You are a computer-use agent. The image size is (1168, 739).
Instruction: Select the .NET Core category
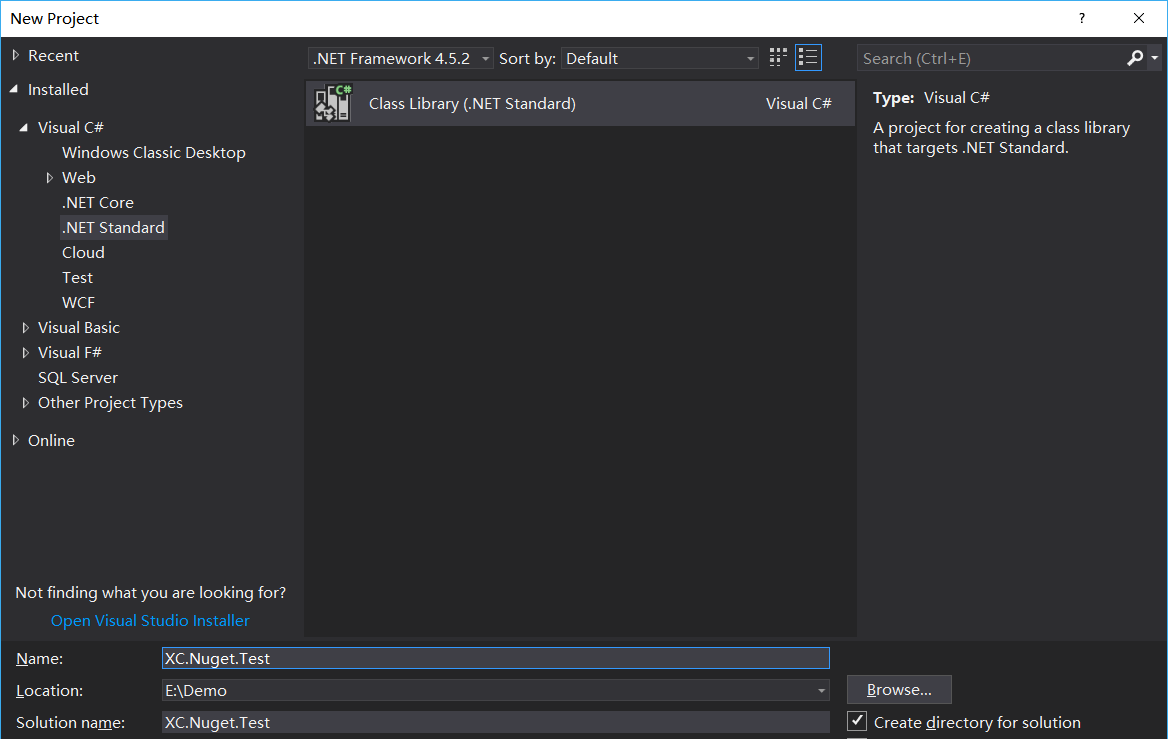(x=98, y=203)
